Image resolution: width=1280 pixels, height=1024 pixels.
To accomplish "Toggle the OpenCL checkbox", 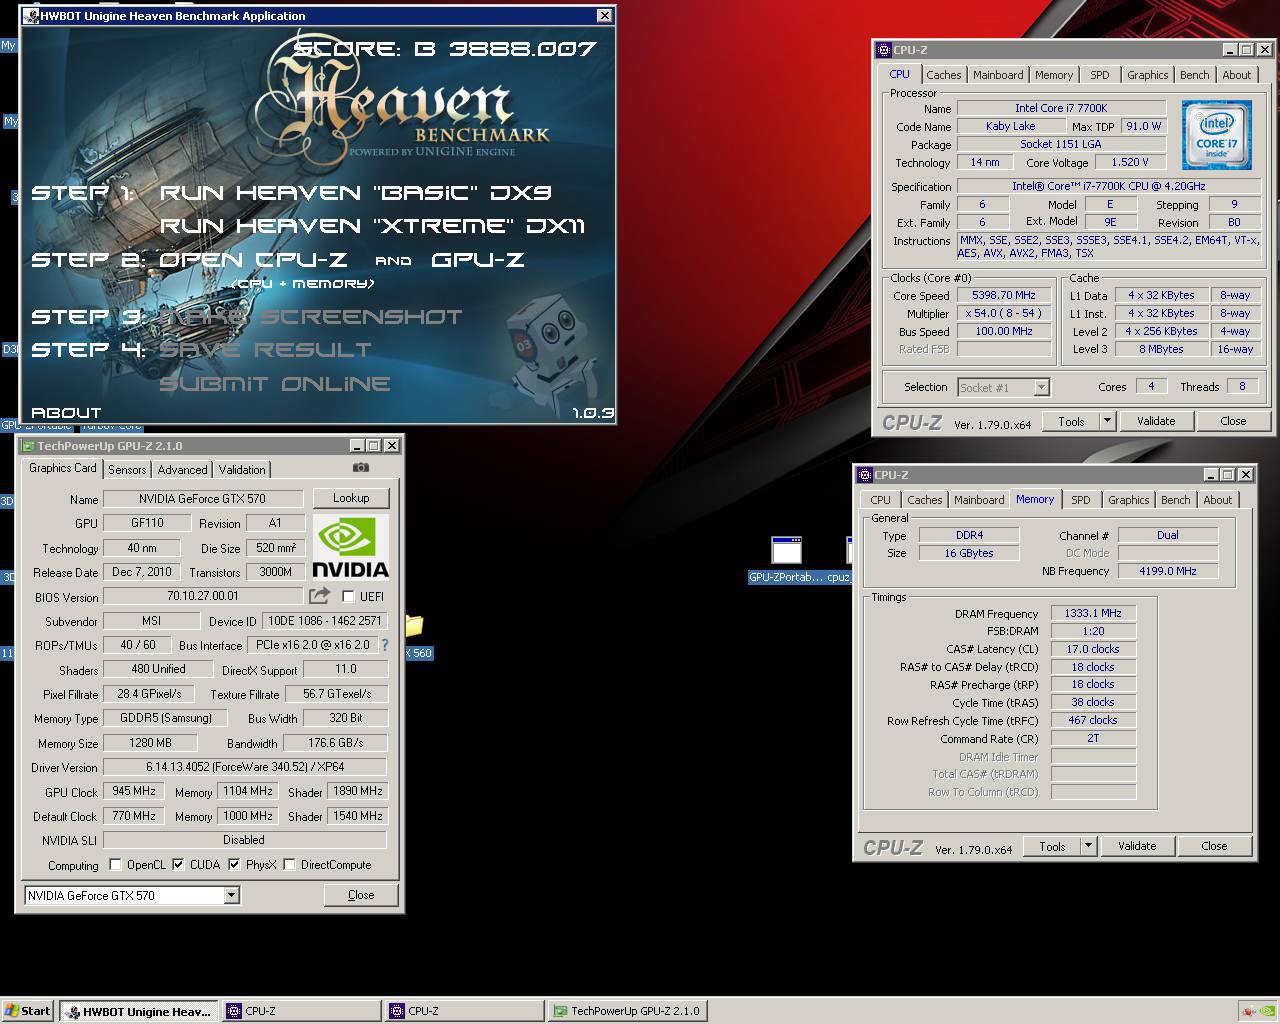I will tap(115, 865).
